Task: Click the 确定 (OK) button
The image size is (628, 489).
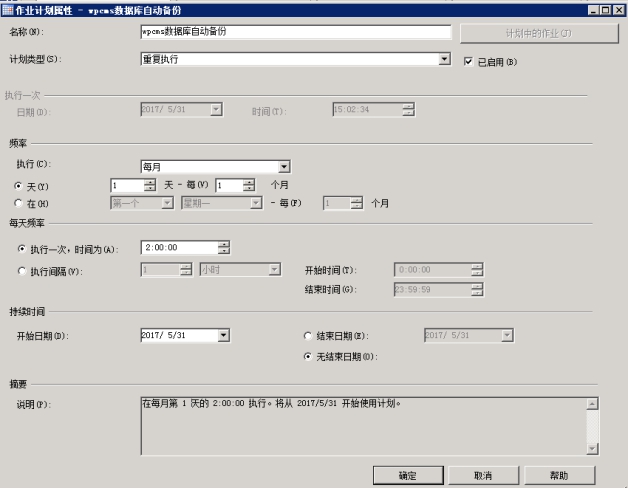Action: [407, 474]
